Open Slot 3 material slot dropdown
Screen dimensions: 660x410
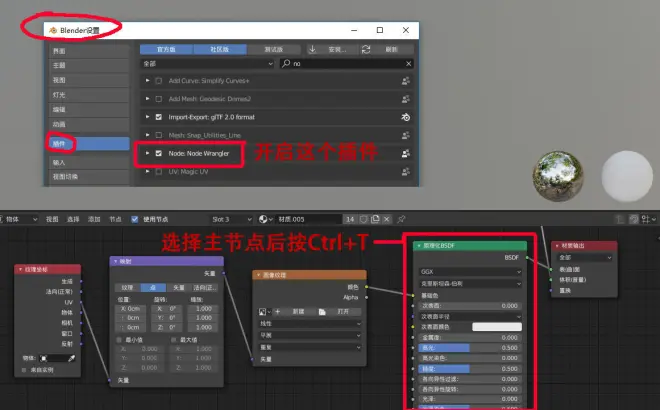[232, 219]
